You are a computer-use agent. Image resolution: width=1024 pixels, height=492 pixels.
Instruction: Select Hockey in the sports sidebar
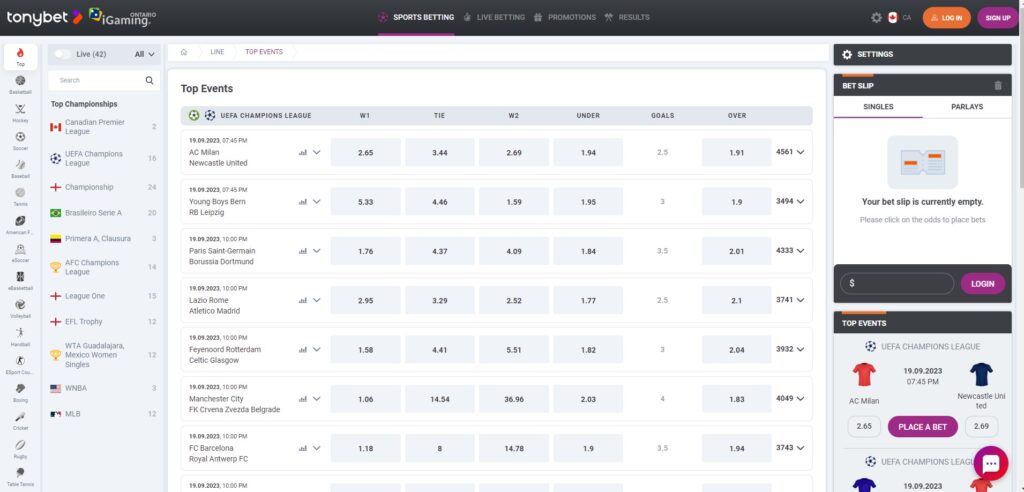tap(20, 112)
